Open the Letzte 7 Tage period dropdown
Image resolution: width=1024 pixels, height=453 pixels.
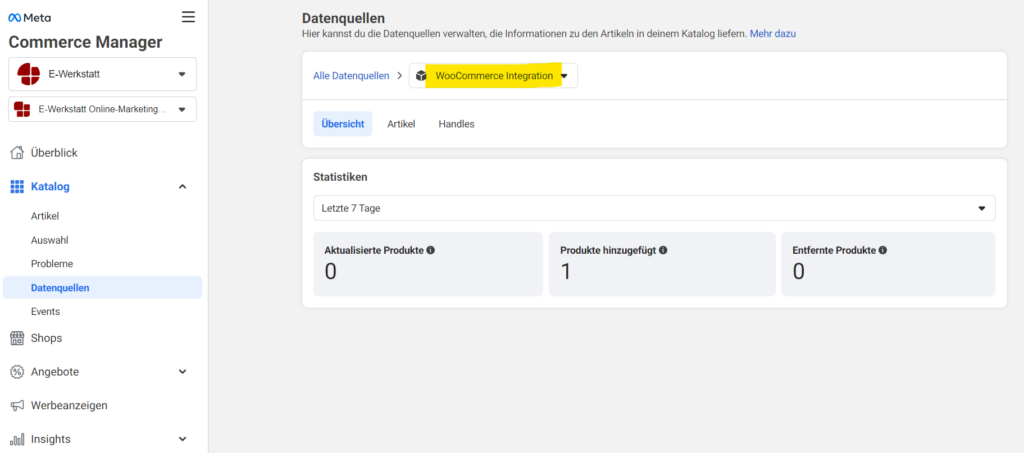tap(654, 208)
